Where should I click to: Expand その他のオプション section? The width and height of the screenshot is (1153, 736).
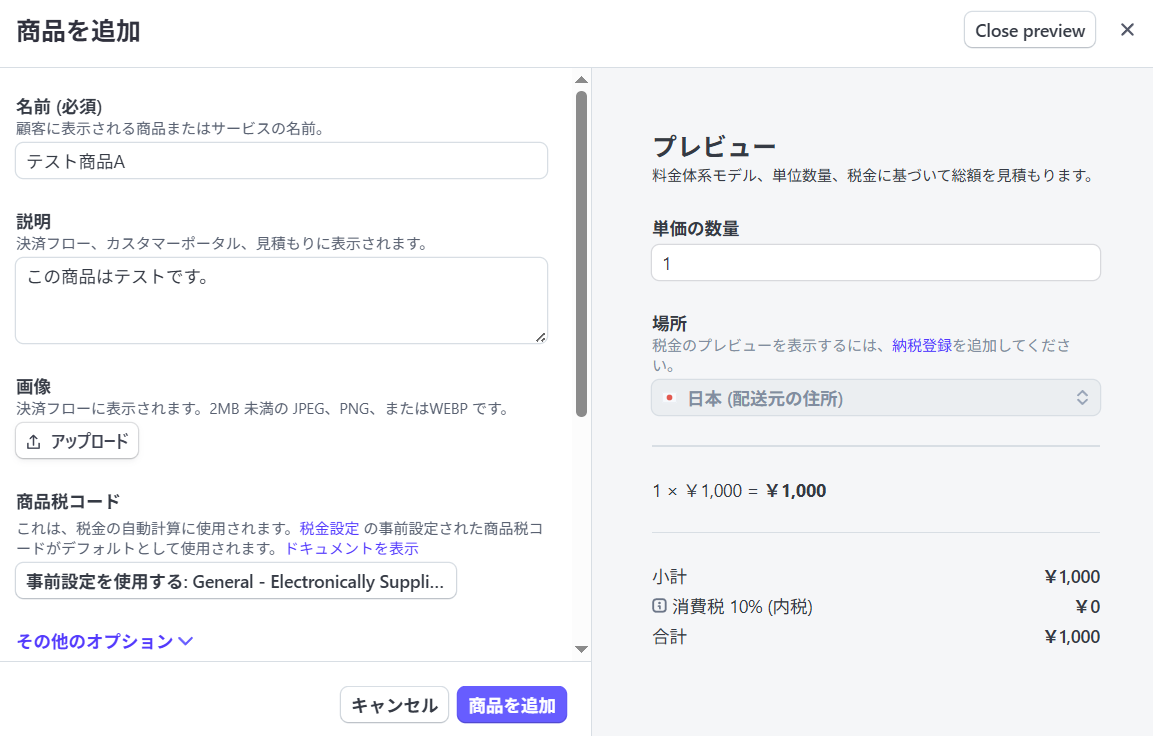pos(105,641)
